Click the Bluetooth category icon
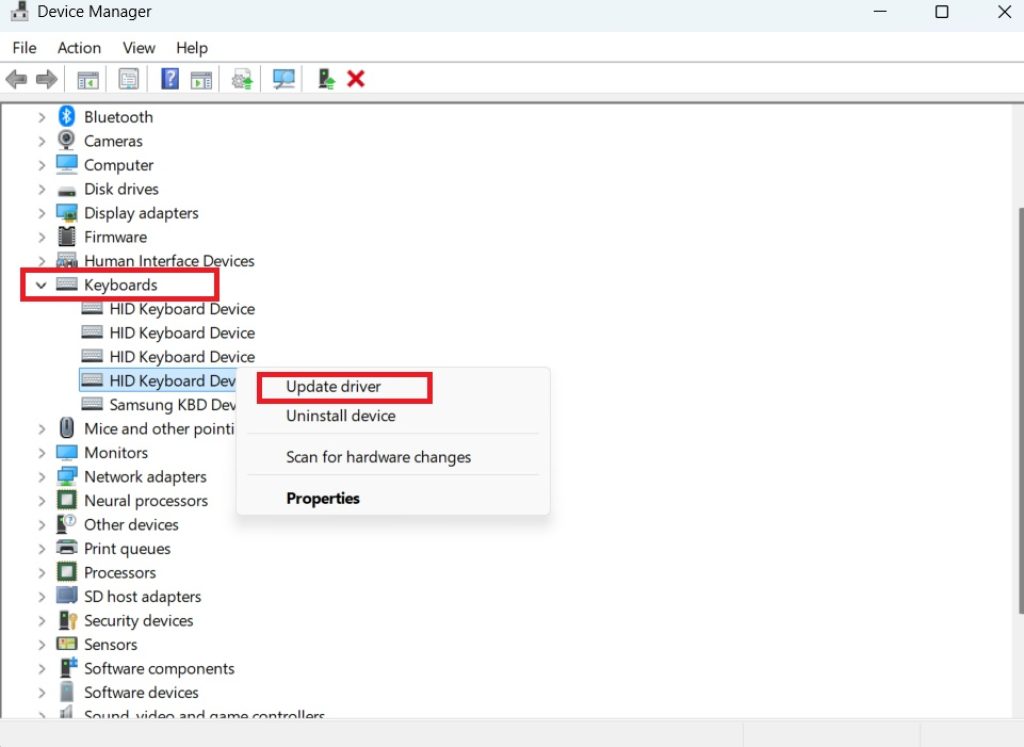 67,116
